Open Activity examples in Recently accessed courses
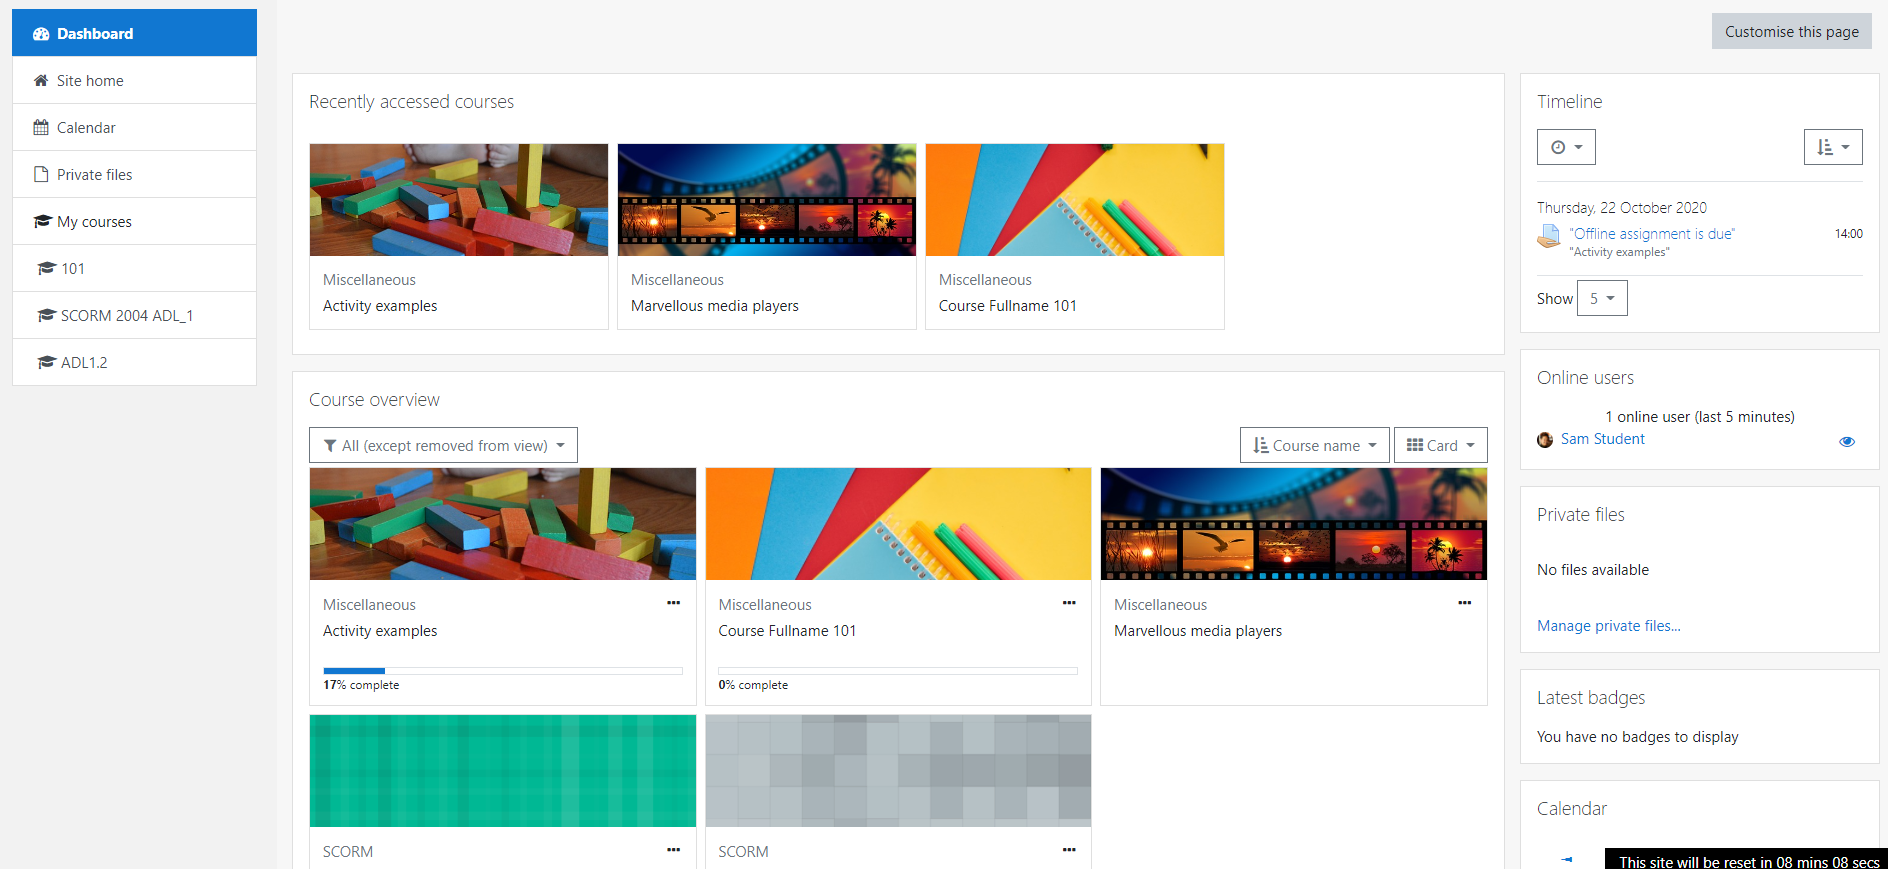 (380, 306)
